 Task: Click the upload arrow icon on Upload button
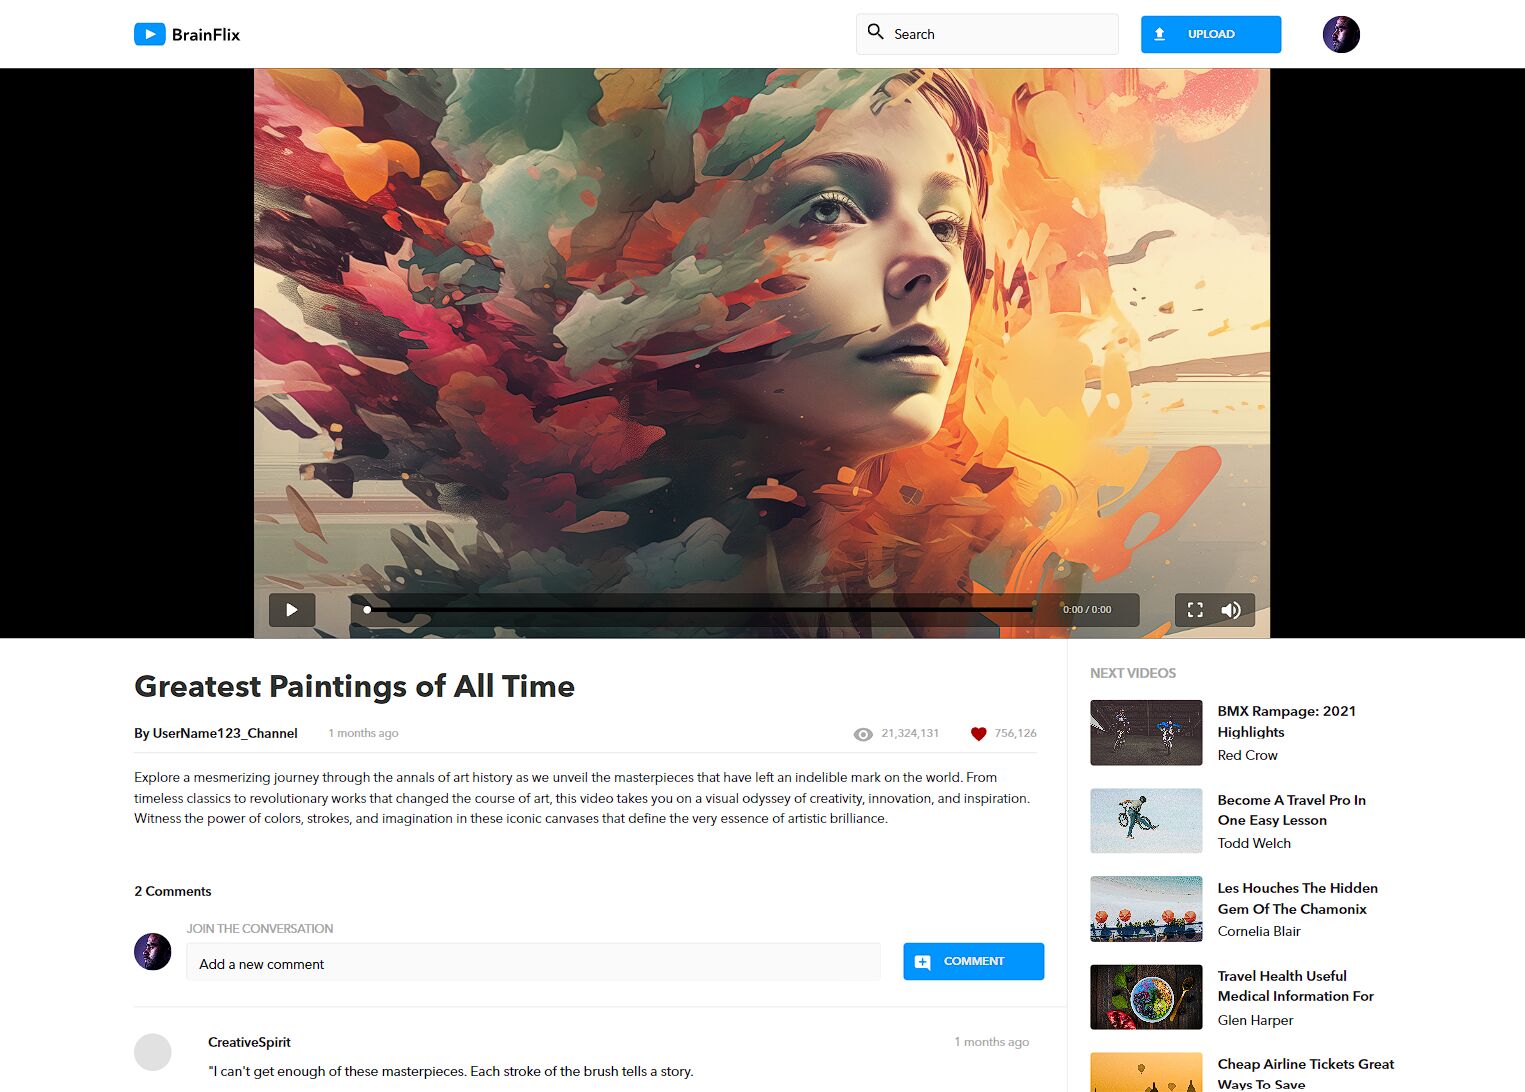[1160, 33]
